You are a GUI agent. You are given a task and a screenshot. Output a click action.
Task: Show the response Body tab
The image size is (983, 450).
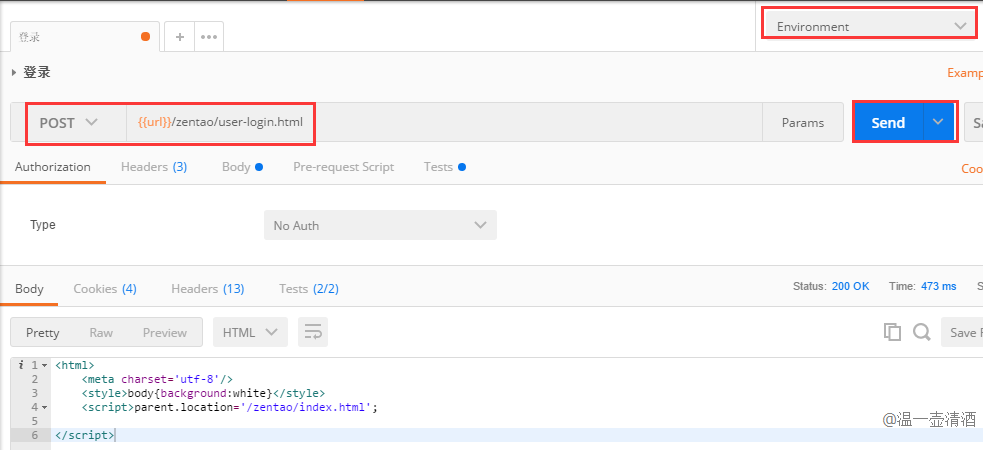point(29,289)
